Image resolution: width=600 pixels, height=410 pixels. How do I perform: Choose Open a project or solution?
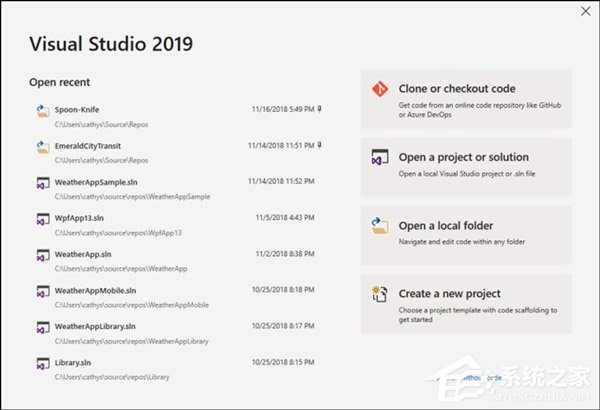(466, 167)
